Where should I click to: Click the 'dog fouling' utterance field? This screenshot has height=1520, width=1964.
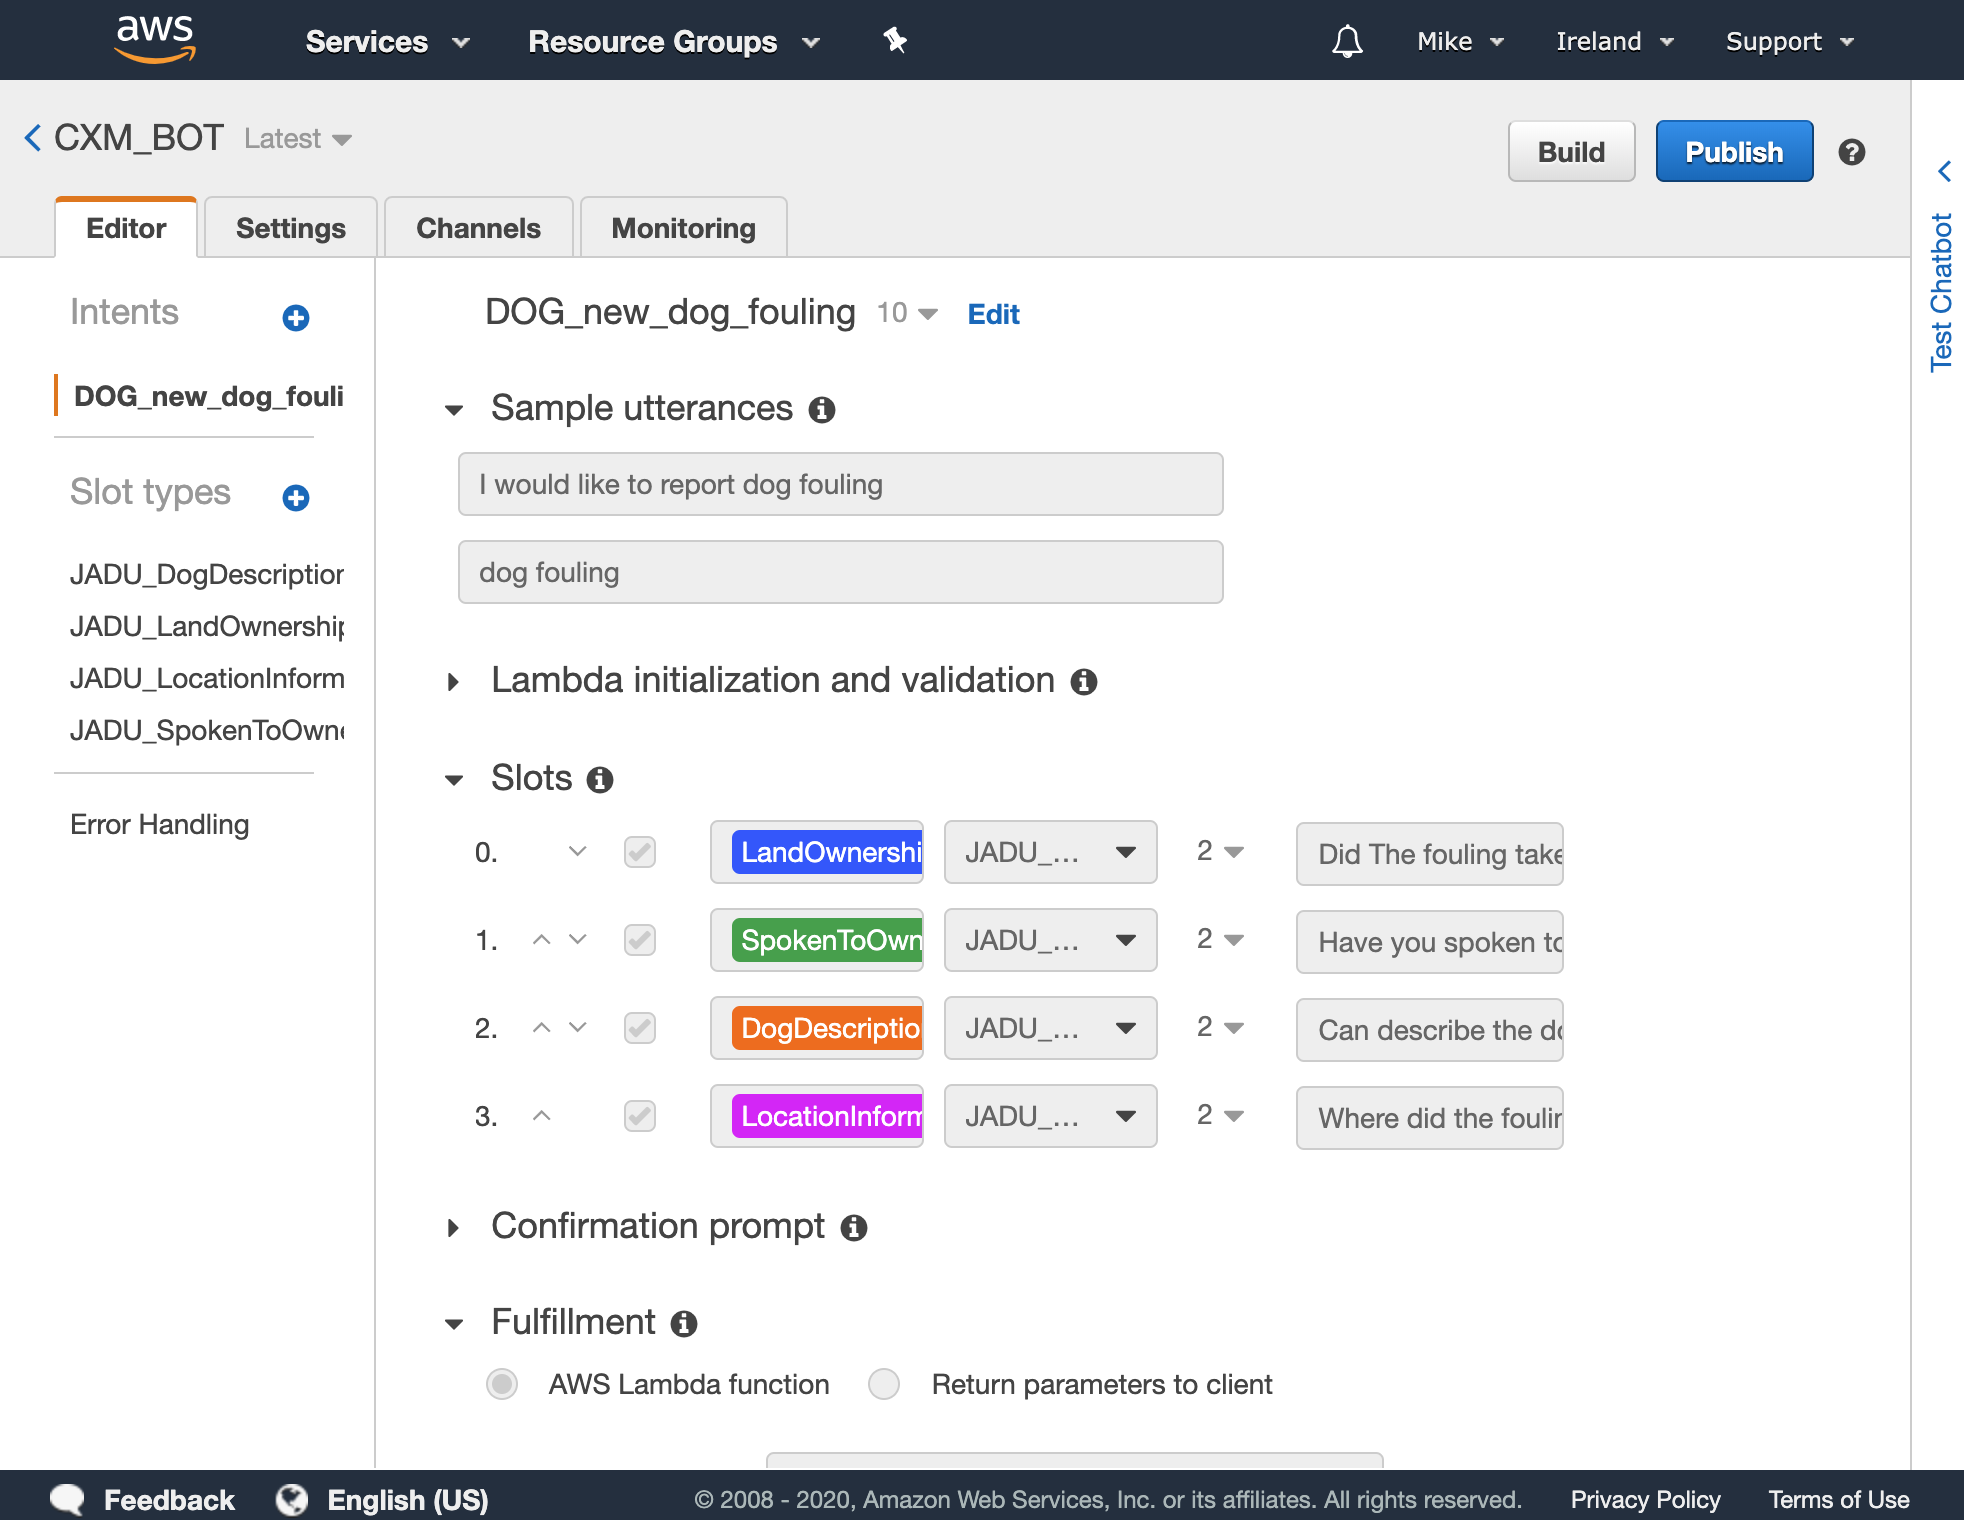(841, 572)
